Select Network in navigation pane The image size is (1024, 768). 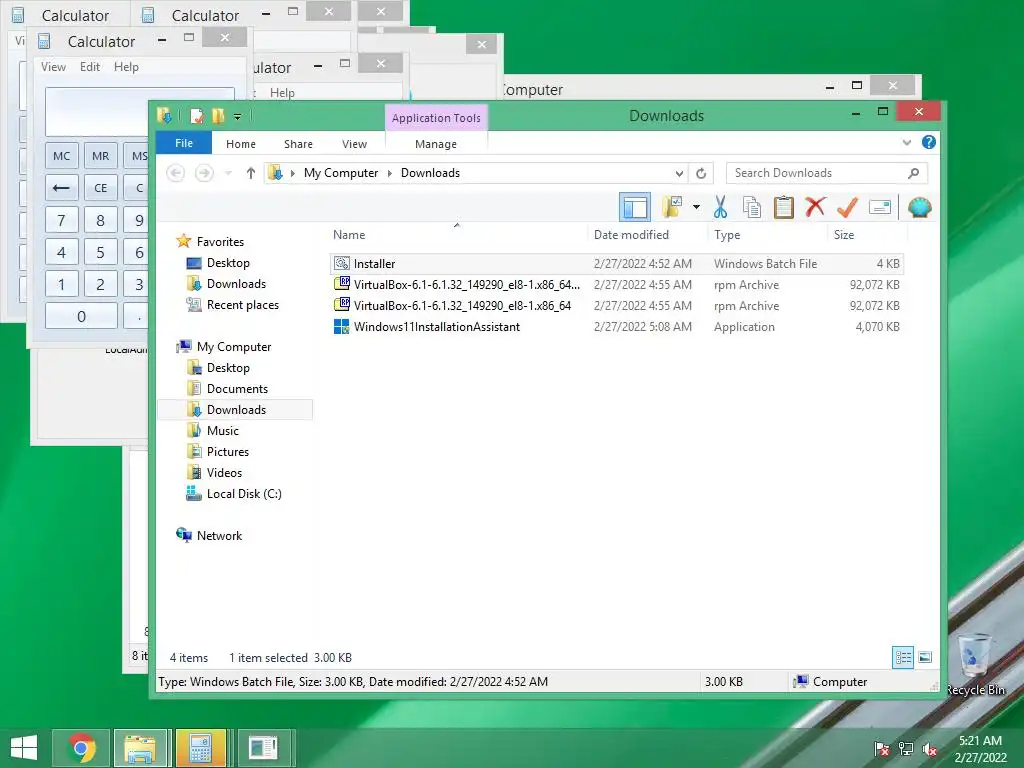219,536
